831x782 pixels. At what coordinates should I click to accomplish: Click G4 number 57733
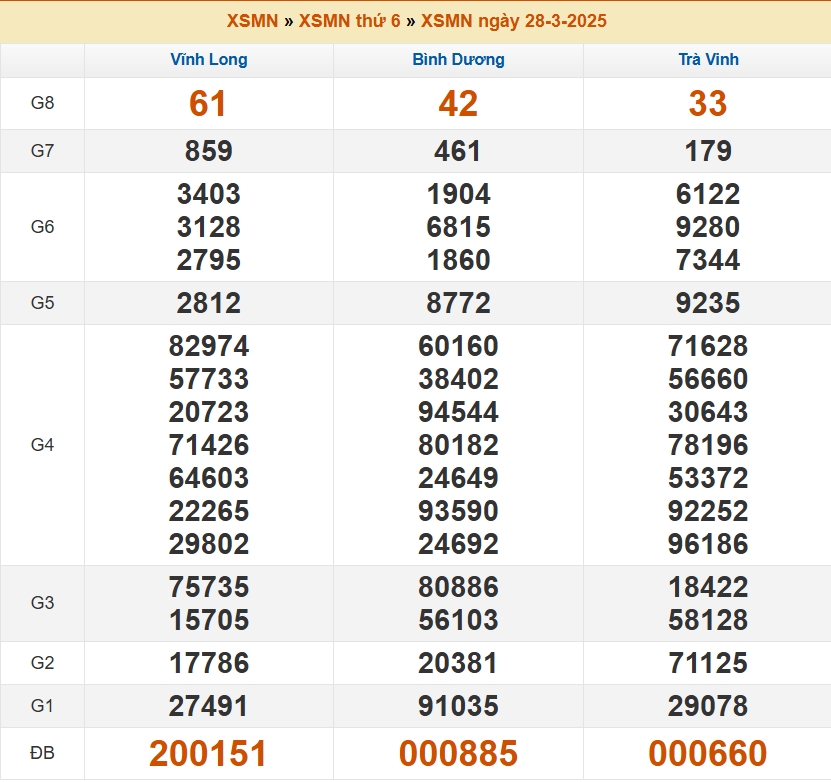click(x=209, y=379)
